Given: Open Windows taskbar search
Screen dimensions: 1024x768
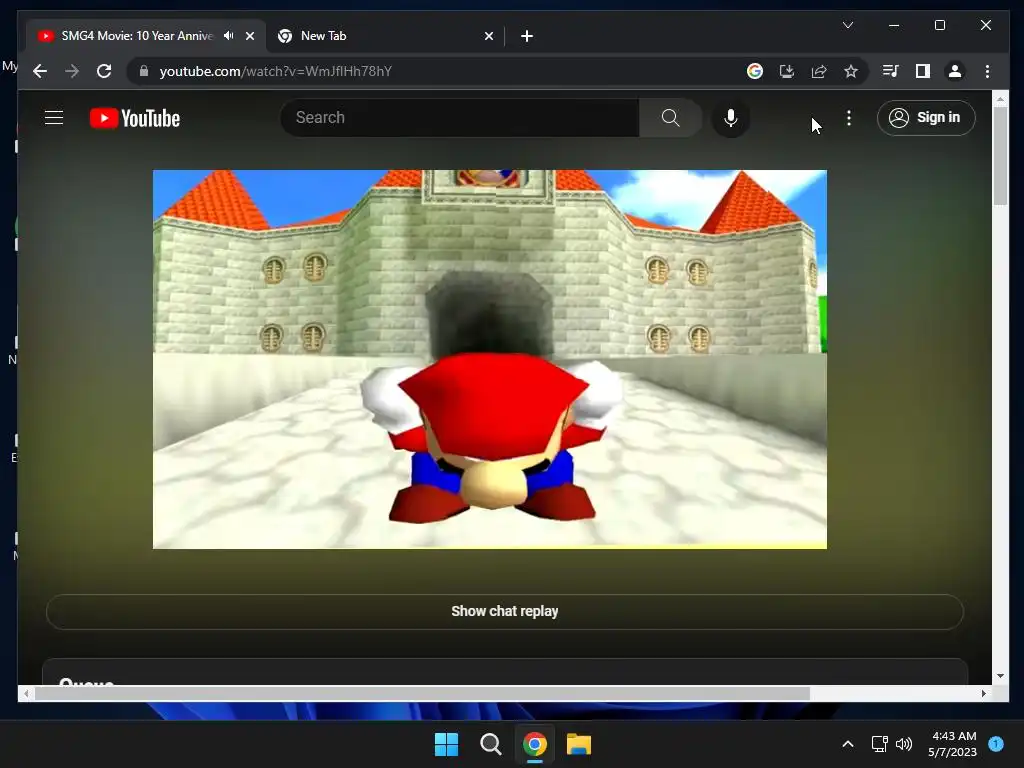Looking at the screenshot, I should pyautogui.click(x=490, y=744).
